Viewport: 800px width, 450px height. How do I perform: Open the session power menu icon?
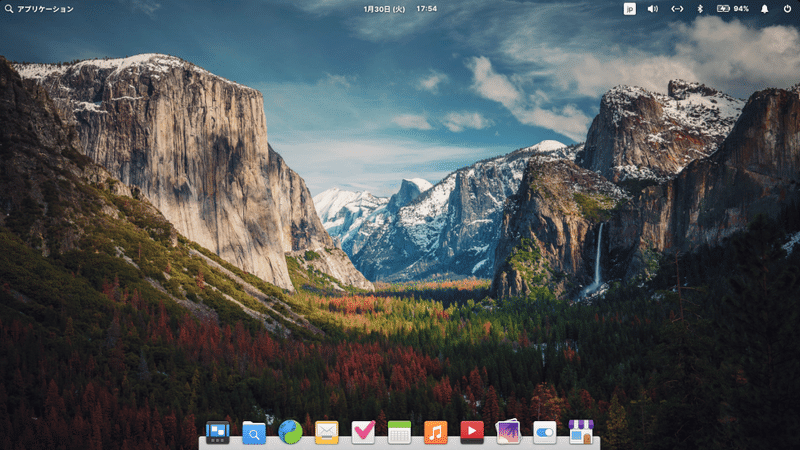pos(787,9)
